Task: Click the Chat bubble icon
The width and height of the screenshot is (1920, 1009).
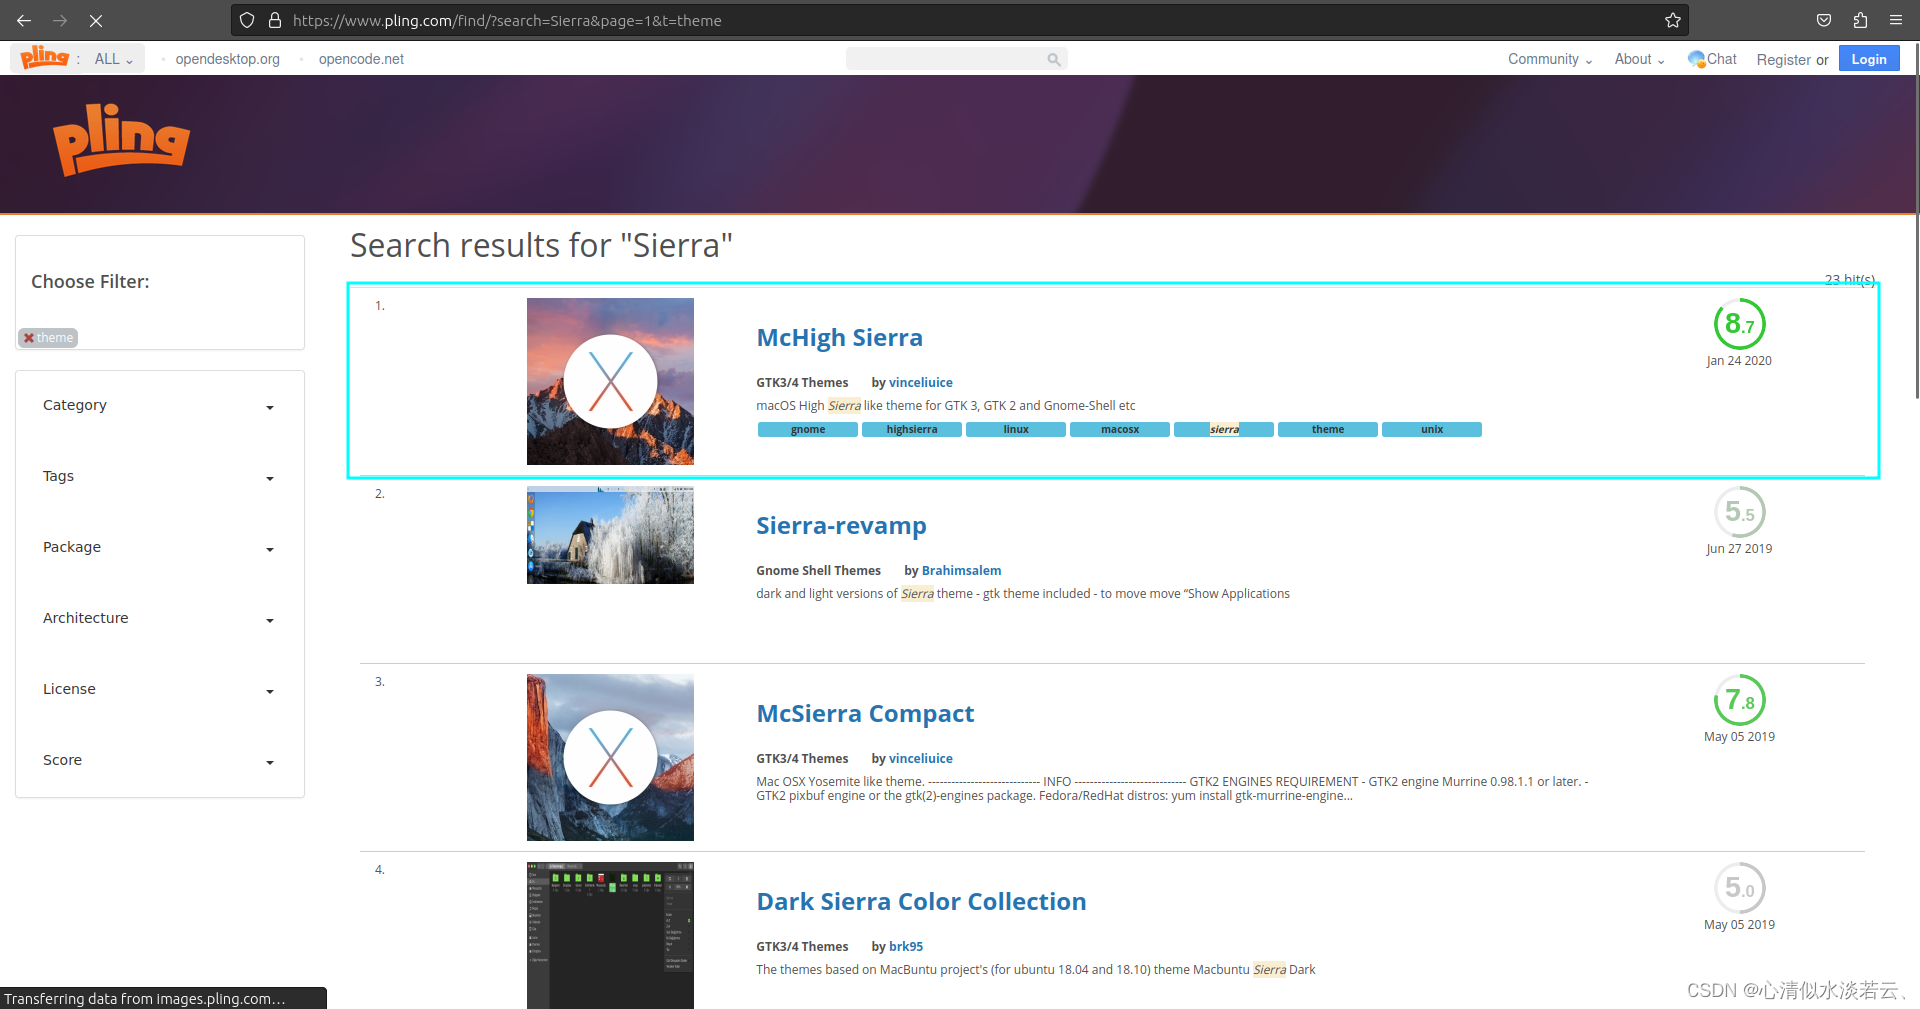Action: [x=1696, y=59]
